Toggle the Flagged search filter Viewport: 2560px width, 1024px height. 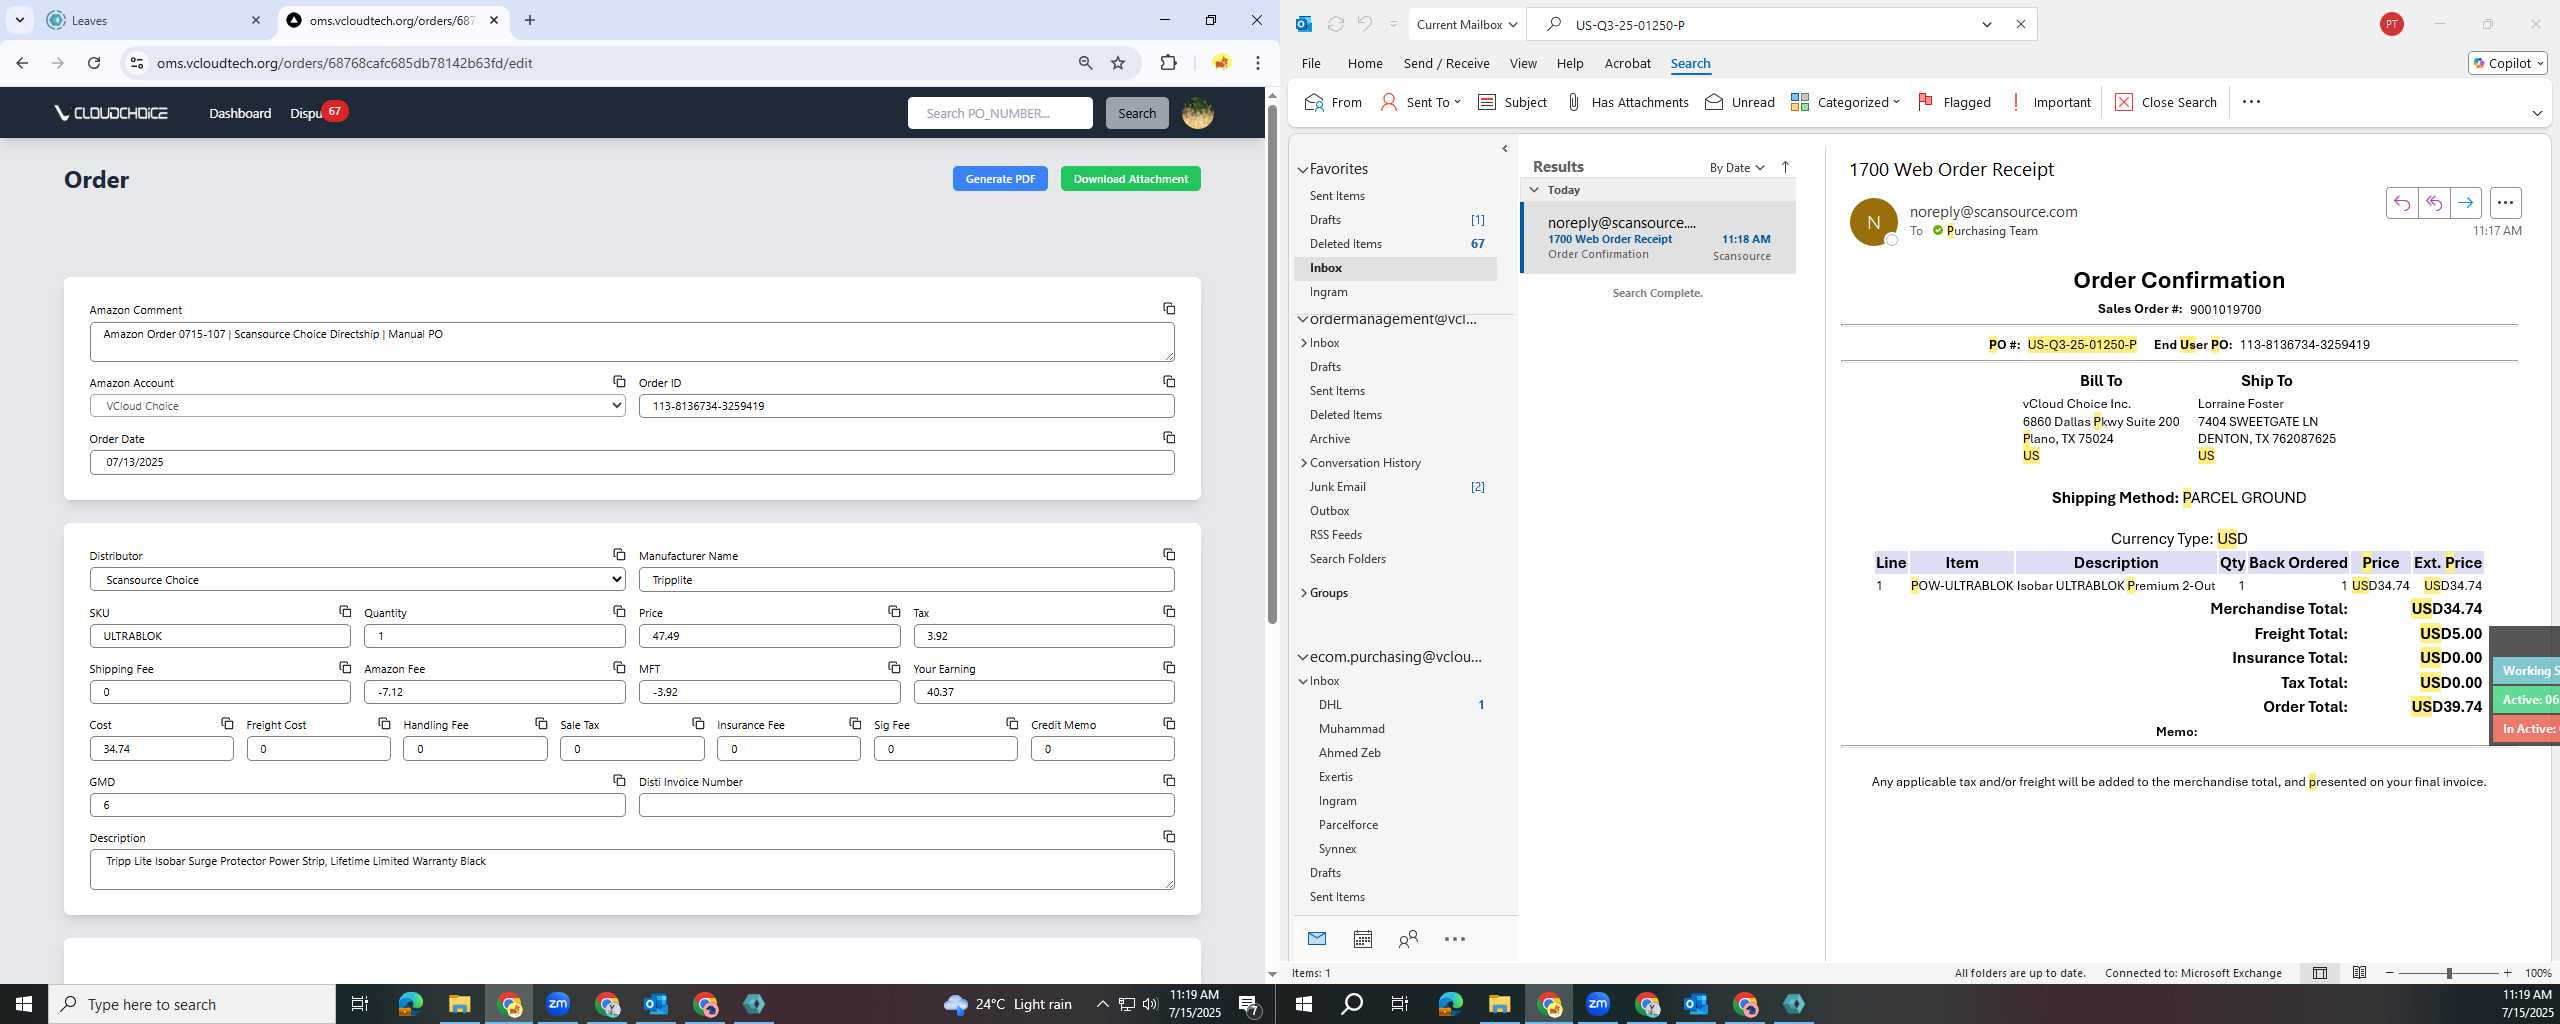click(x=1954, y=102)
